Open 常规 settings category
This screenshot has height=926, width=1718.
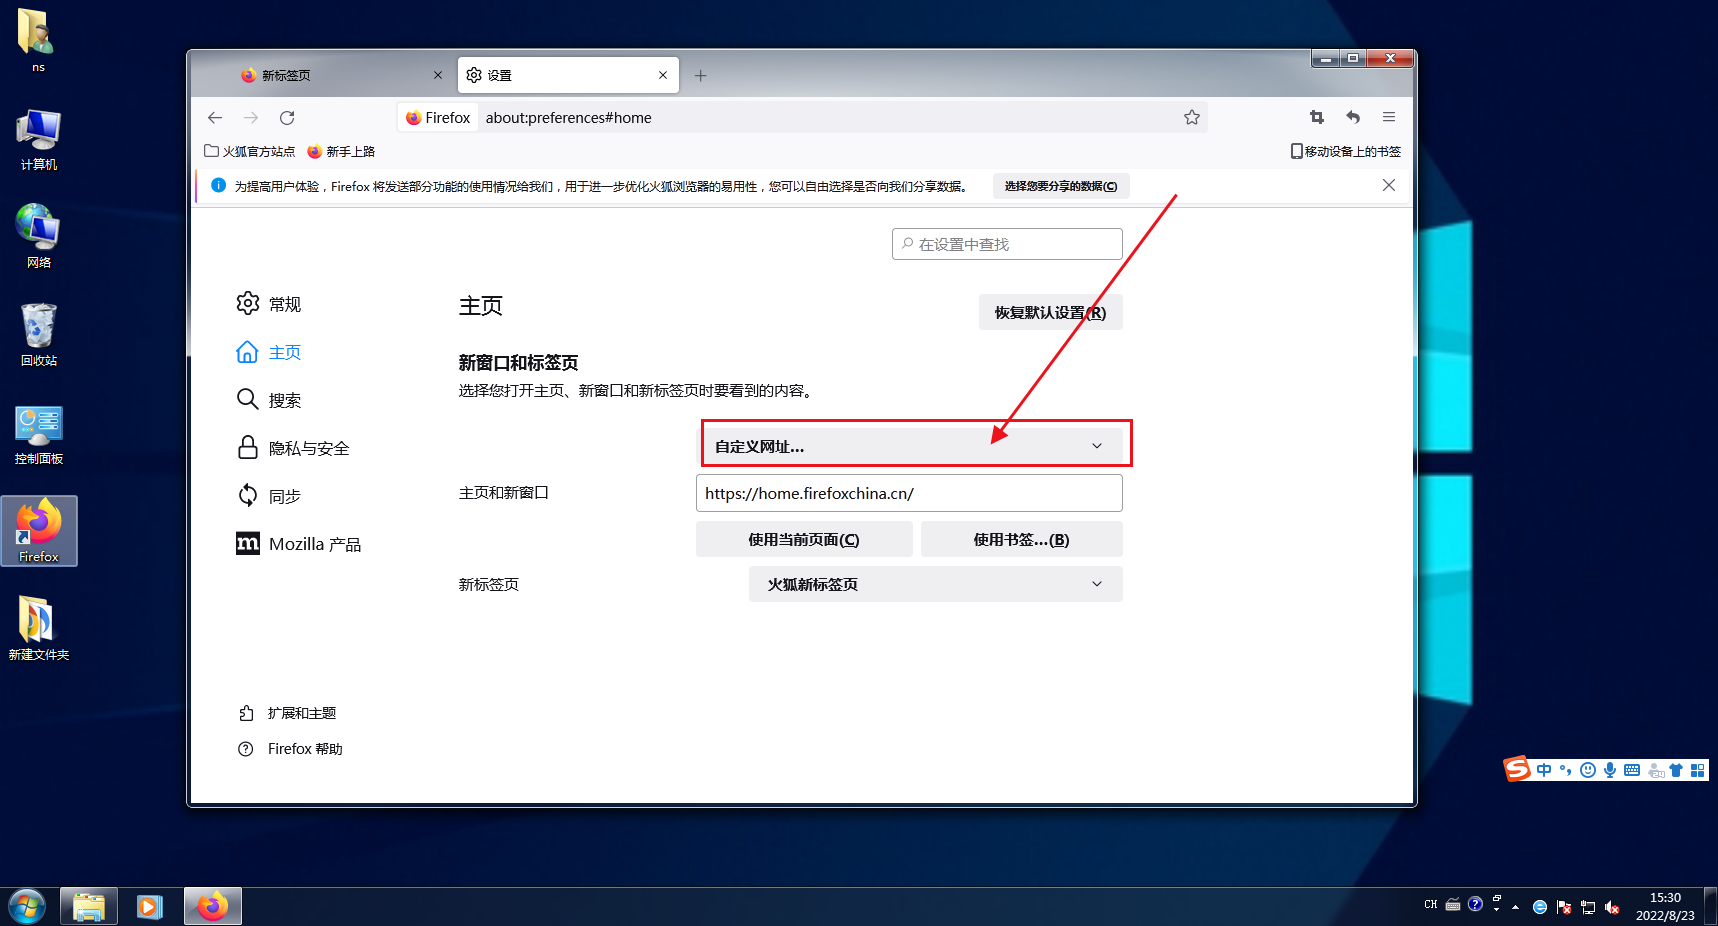(x=269, y=304)
